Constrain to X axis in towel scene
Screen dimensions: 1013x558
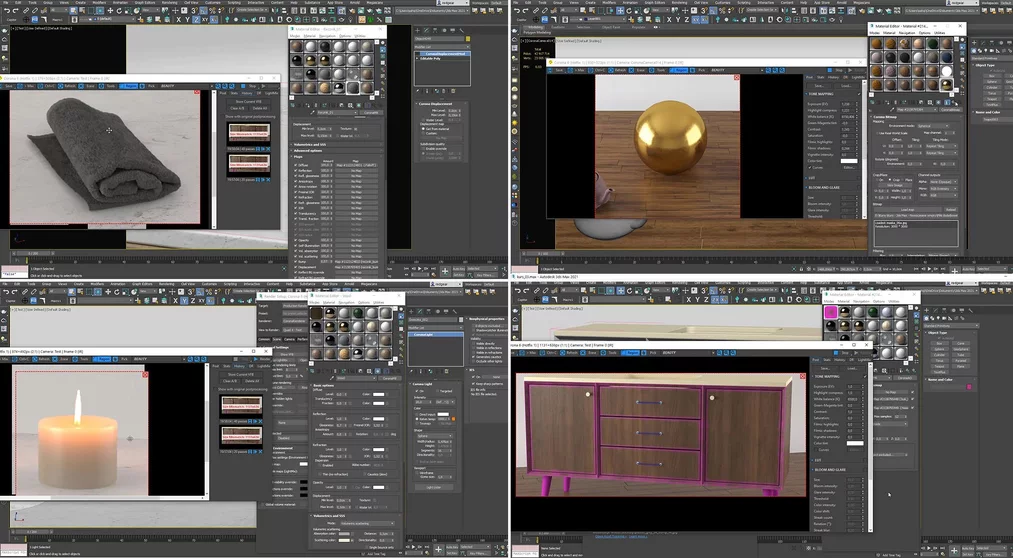tap(178, 20)
